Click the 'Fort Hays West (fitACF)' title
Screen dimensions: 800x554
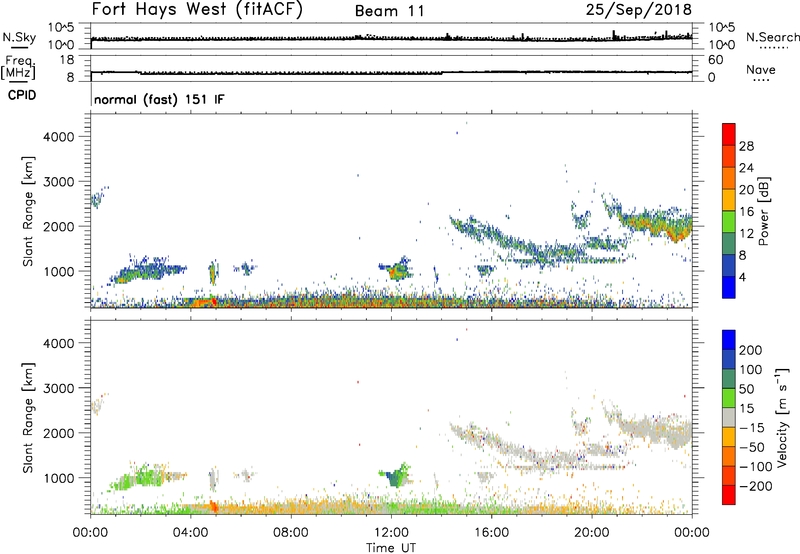197,9
